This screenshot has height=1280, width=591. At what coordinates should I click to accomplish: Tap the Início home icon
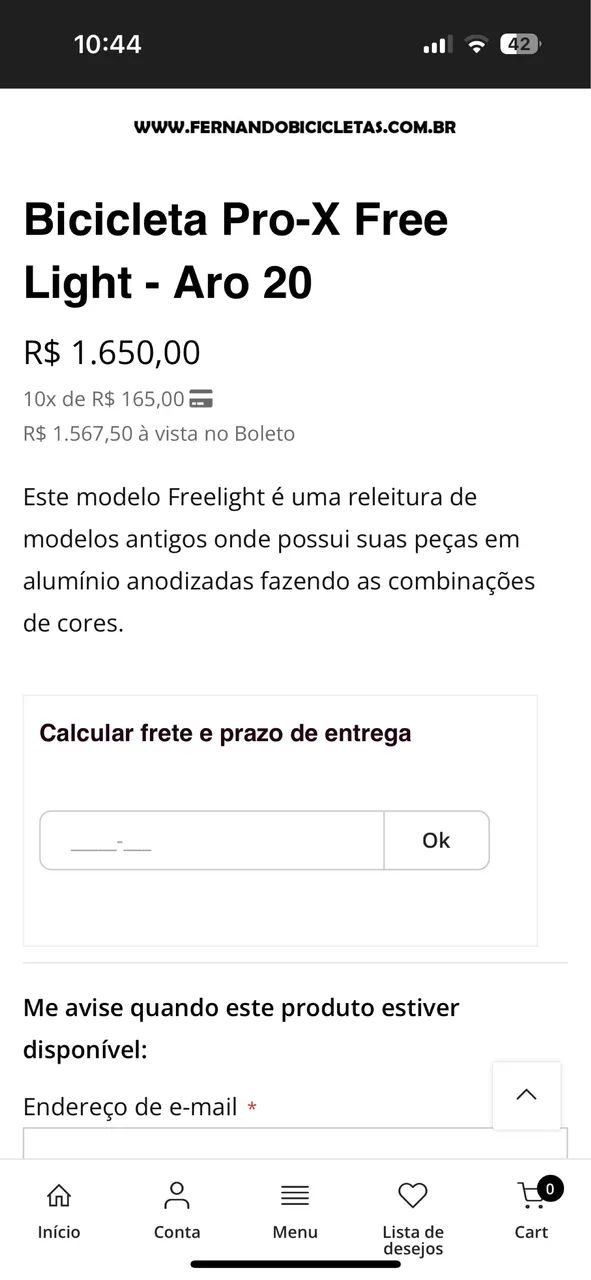point(59,1195)
